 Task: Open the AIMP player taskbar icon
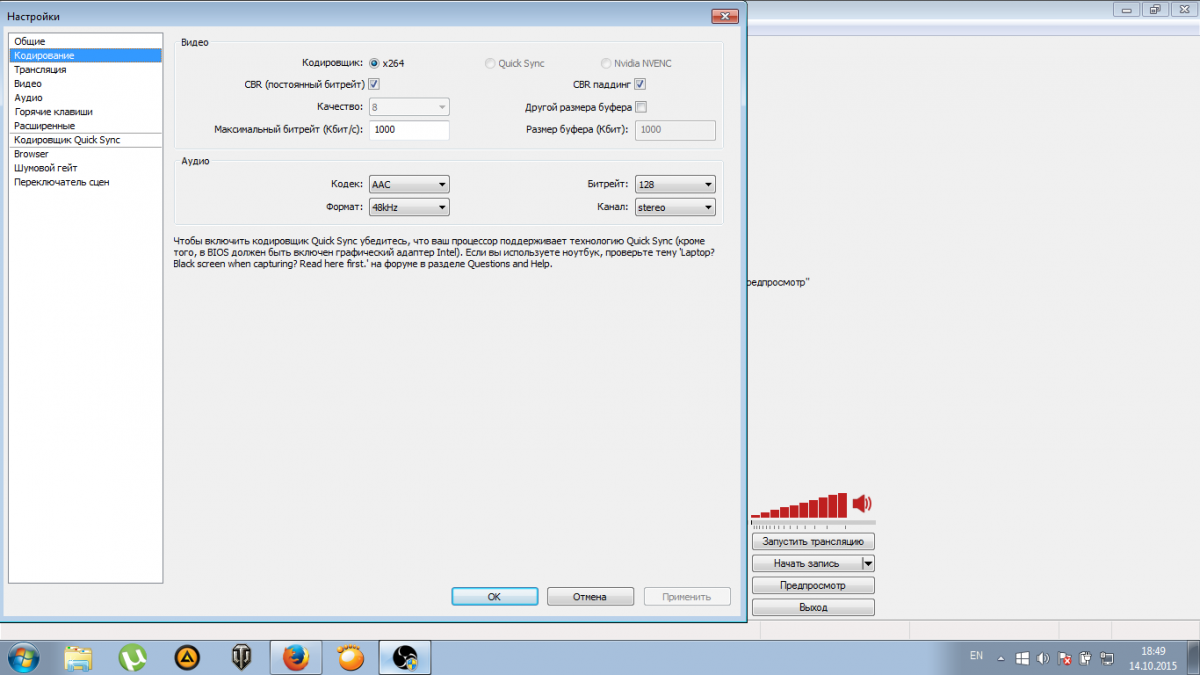pyautogui.click(x=186, y=657)
